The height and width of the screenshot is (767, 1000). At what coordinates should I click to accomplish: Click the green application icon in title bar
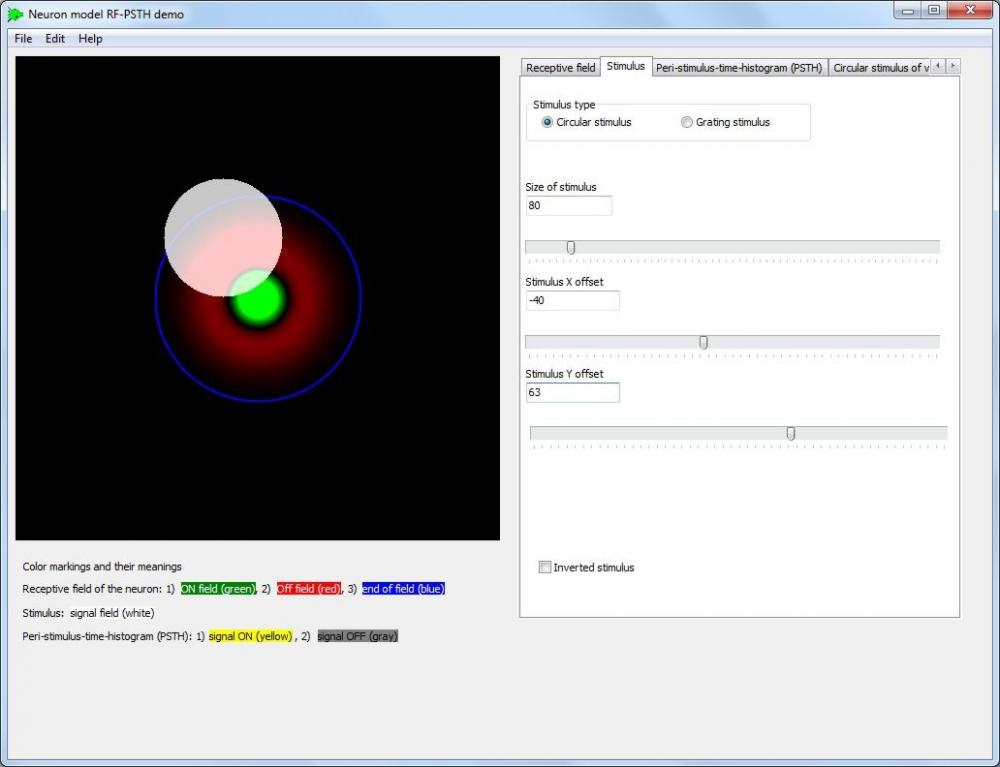point(14,14)
